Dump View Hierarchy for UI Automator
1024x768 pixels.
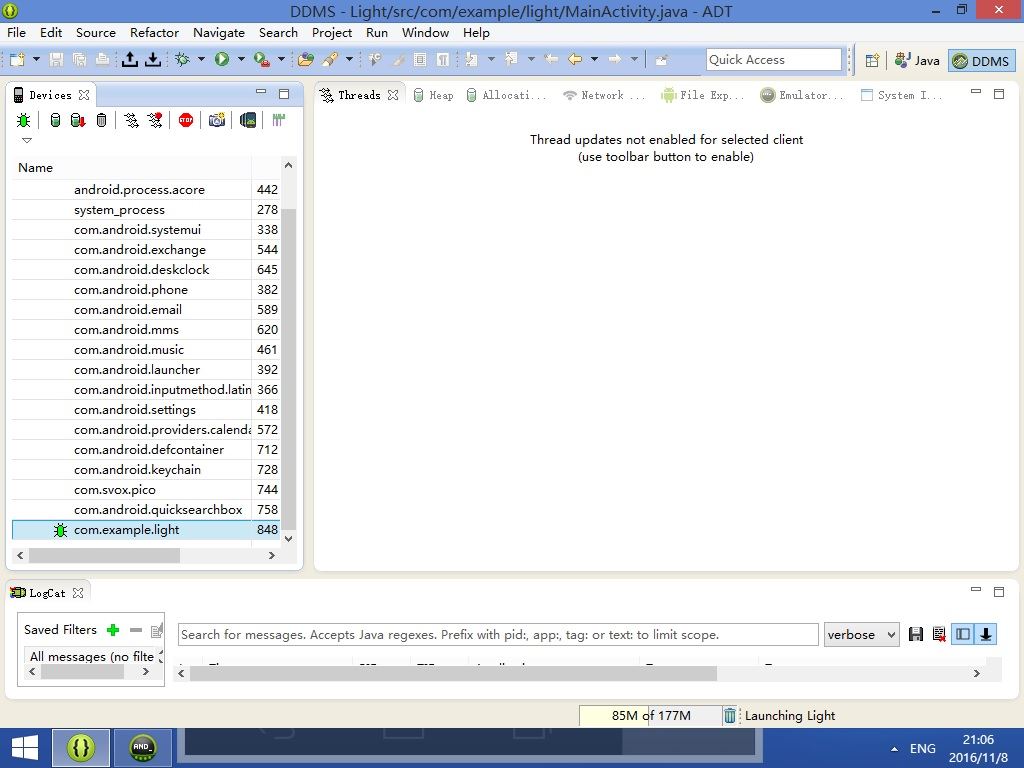coord(248,120)
